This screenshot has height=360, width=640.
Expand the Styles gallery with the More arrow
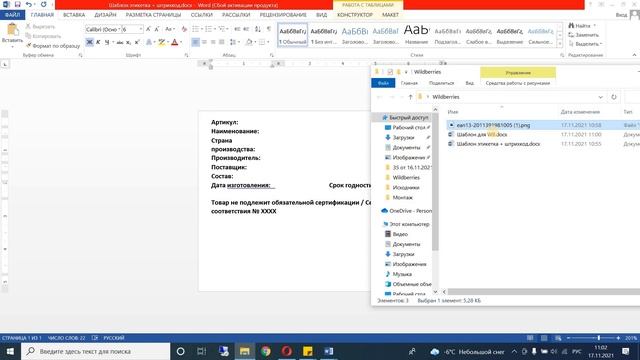point(560,44)
